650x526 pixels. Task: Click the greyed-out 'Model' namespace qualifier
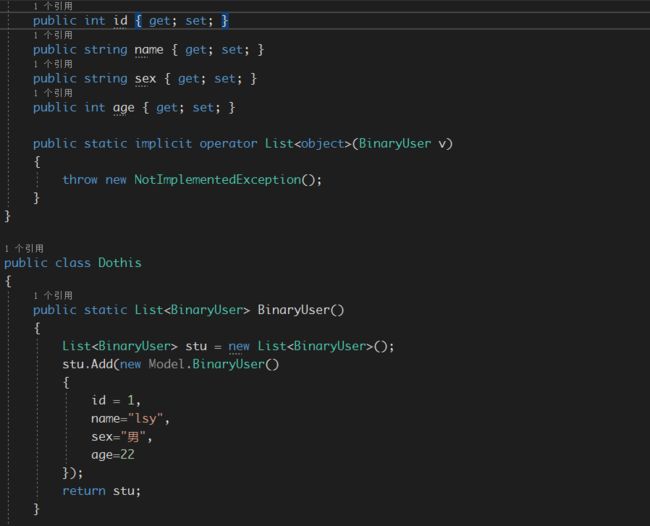point(166,364)
